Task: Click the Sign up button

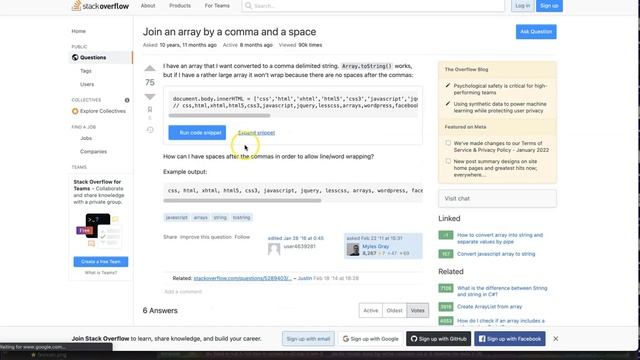Action: [x=549, y=6]
